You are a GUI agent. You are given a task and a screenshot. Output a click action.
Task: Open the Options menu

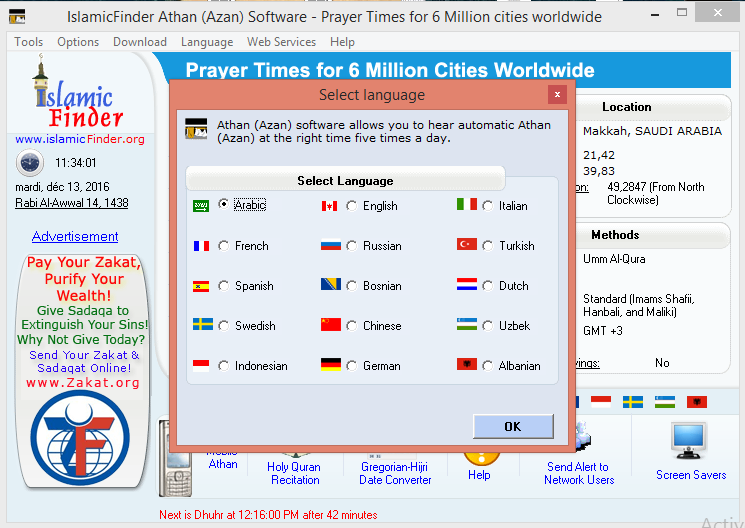coord(78,42)
